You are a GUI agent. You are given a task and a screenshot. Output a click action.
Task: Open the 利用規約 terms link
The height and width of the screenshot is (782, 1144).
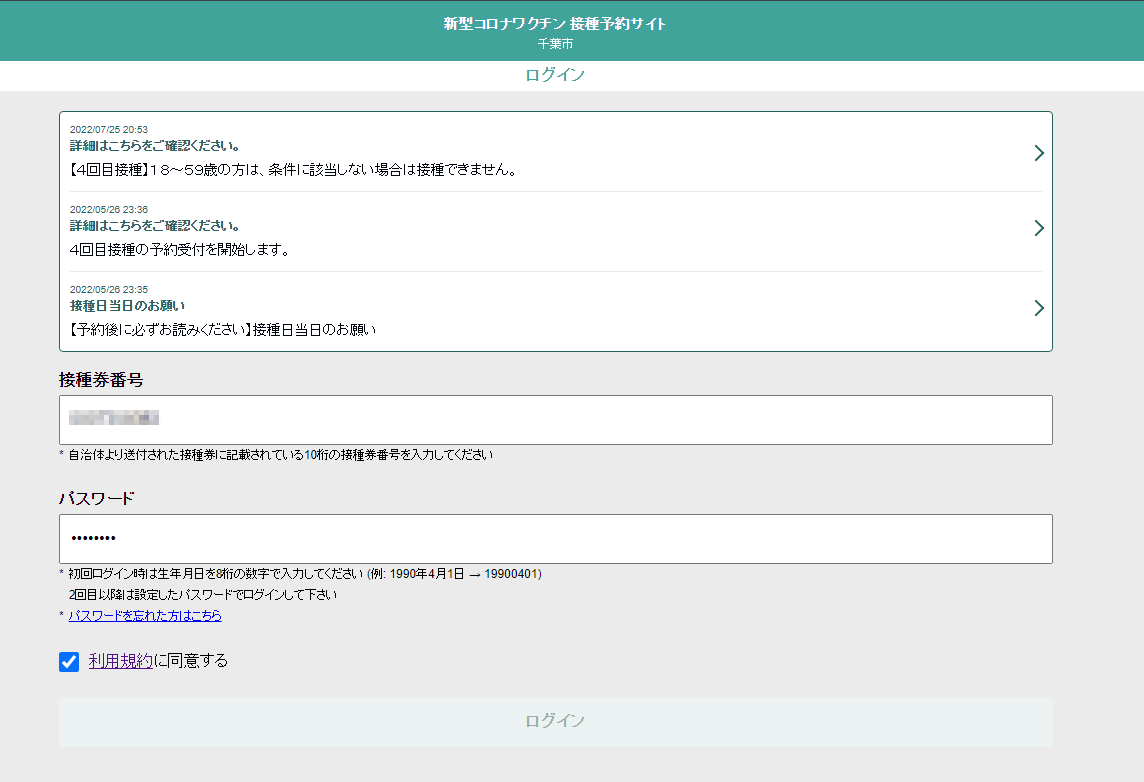(121, 661)
